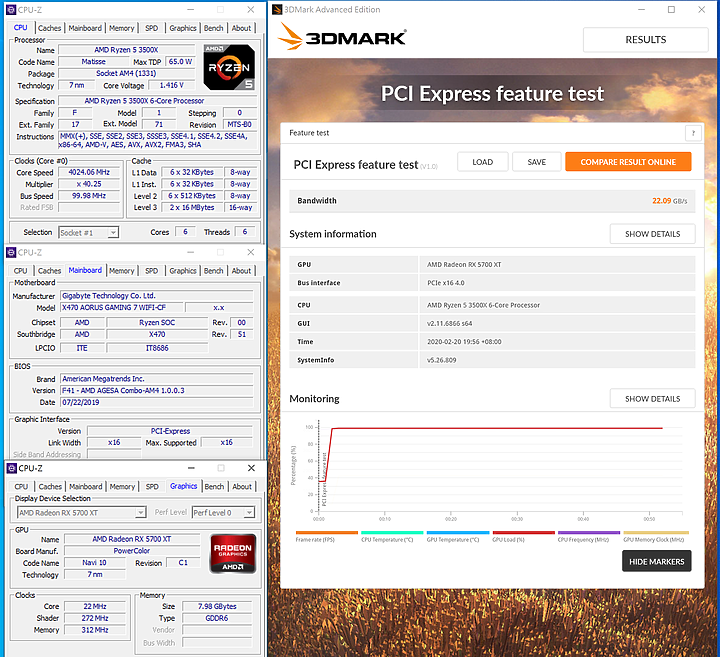Switch to Memory tab in top CPU-Z window
Viewport: 720px width, 657px height.
122,28
